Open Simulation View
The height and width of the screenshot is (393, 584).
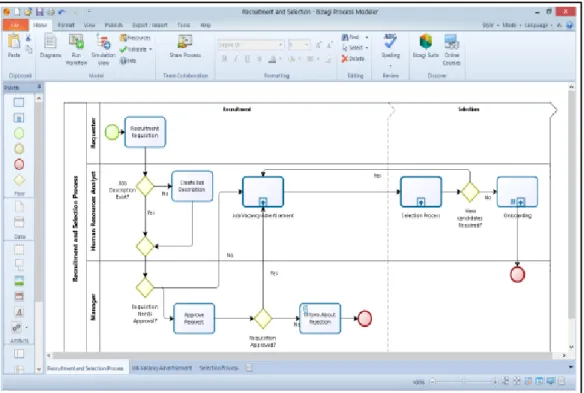pos(103,49)
